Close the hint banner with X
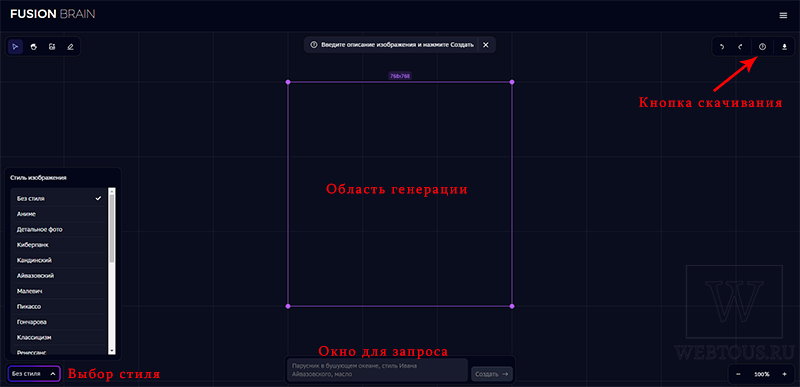 [486, 45]
